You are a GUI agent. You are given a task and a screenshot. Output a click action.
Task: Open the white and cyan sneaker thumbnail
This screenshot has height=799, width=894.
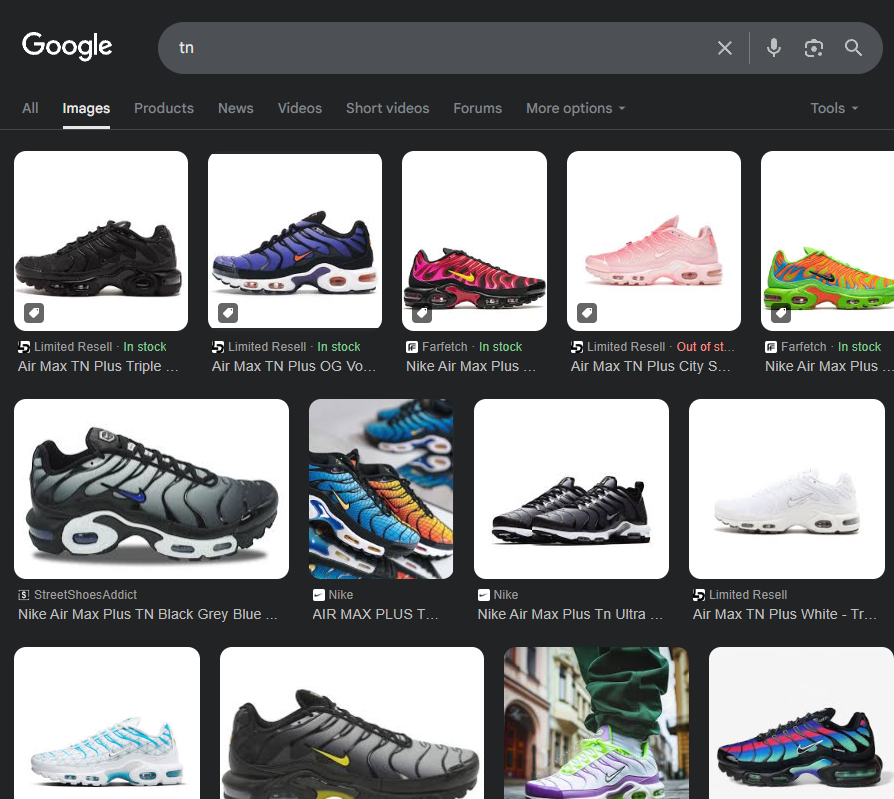107,723
